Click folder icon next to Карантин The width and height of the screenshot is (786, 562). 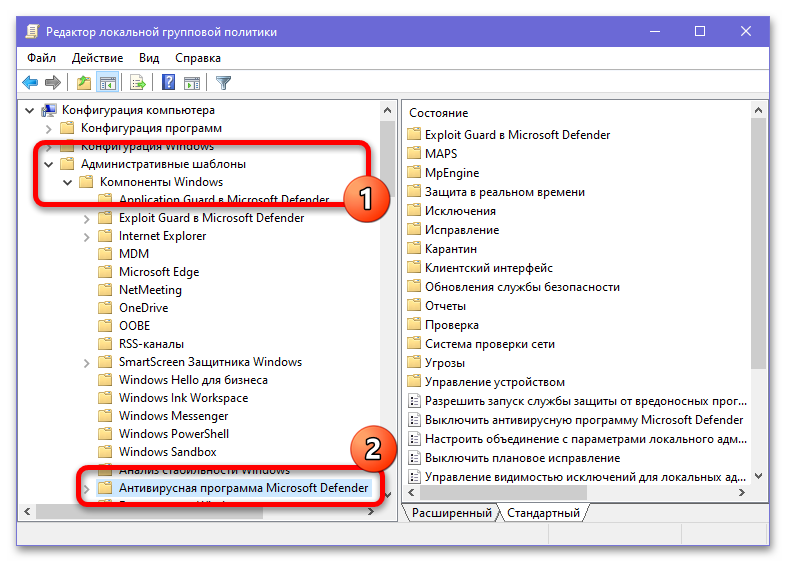point(414,248)
